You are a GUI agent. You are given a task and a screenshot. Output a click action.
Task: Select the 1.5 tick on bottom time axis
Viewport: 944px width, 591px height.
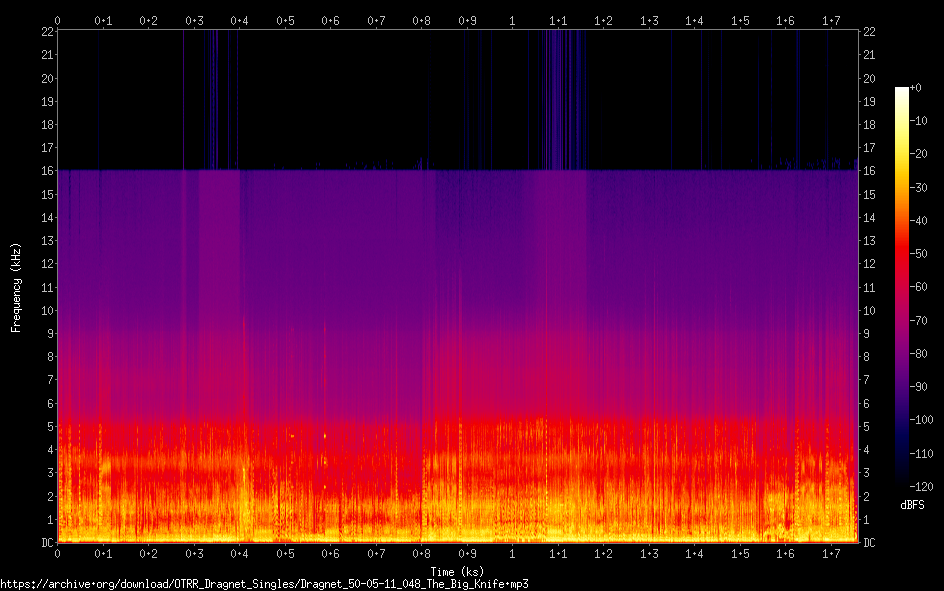740,553
